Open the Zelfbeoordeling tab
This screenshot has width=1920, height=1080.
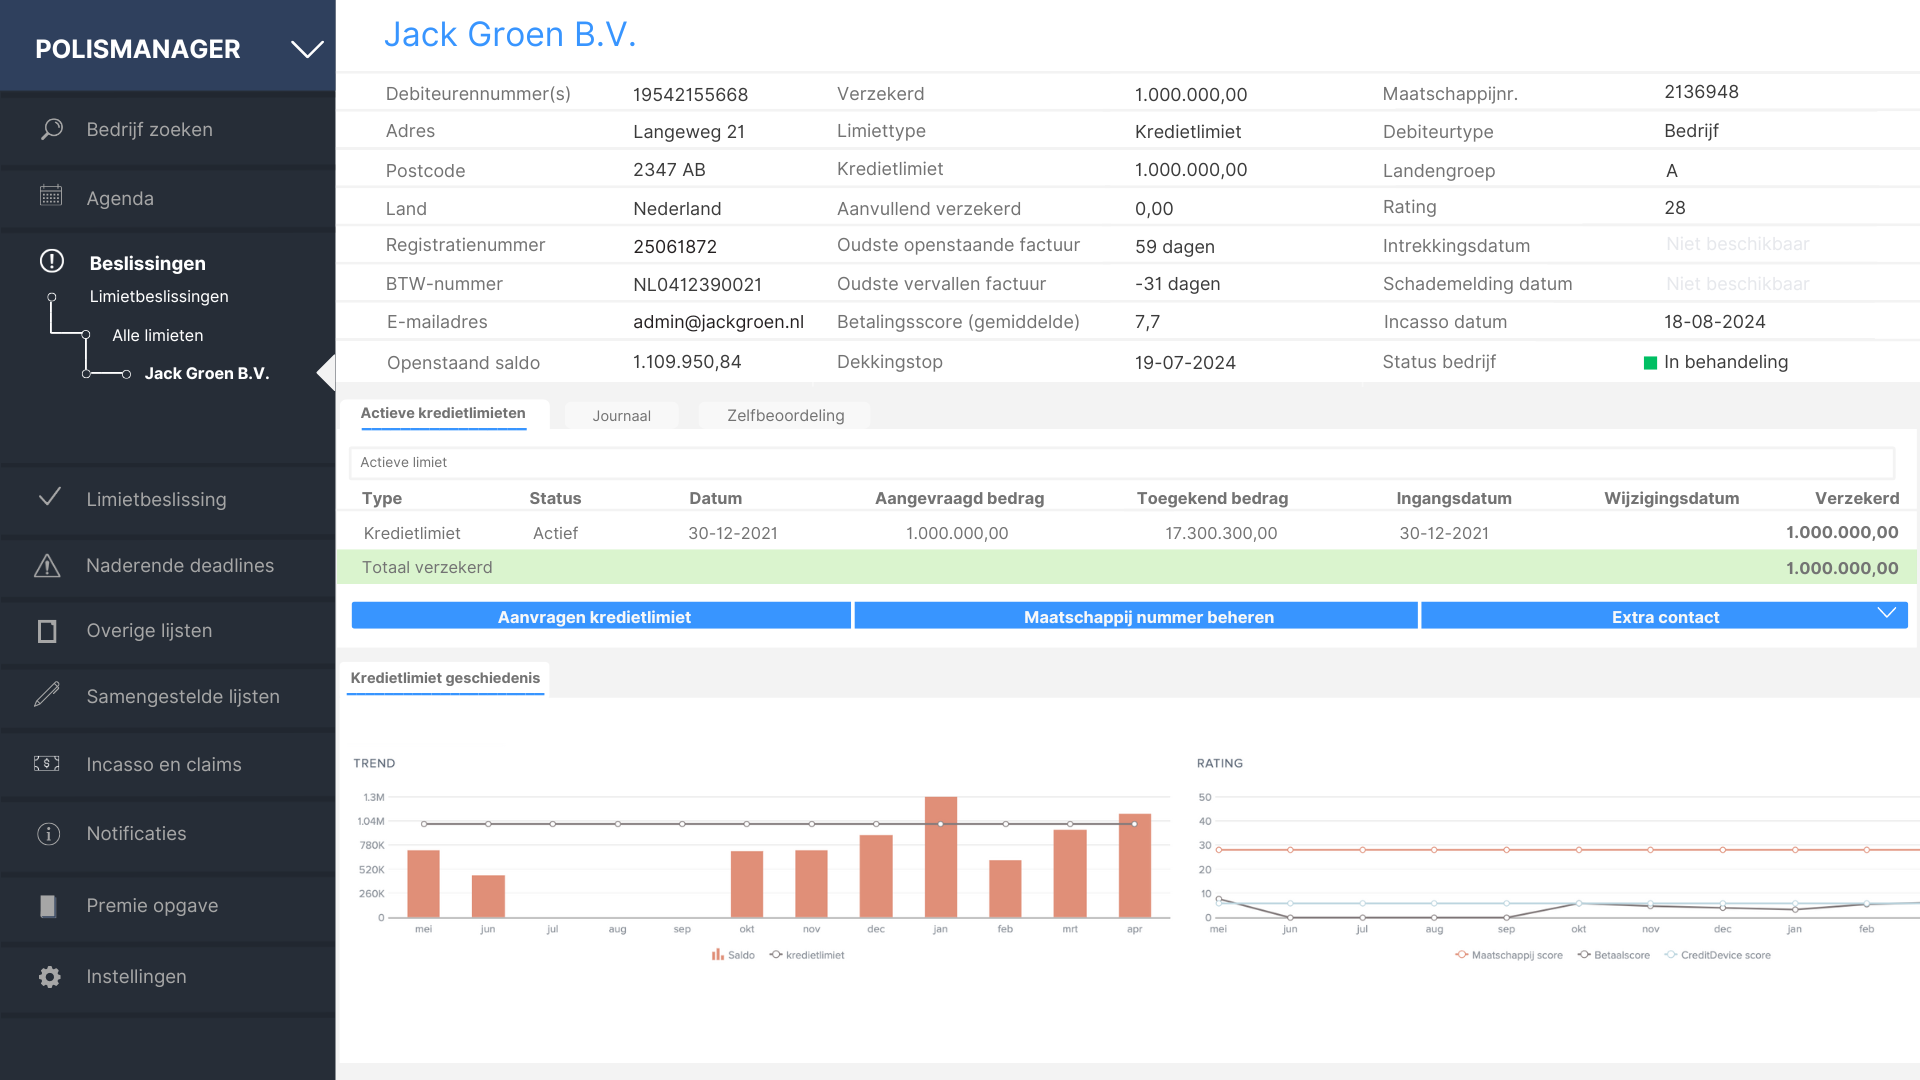point(784,415)
